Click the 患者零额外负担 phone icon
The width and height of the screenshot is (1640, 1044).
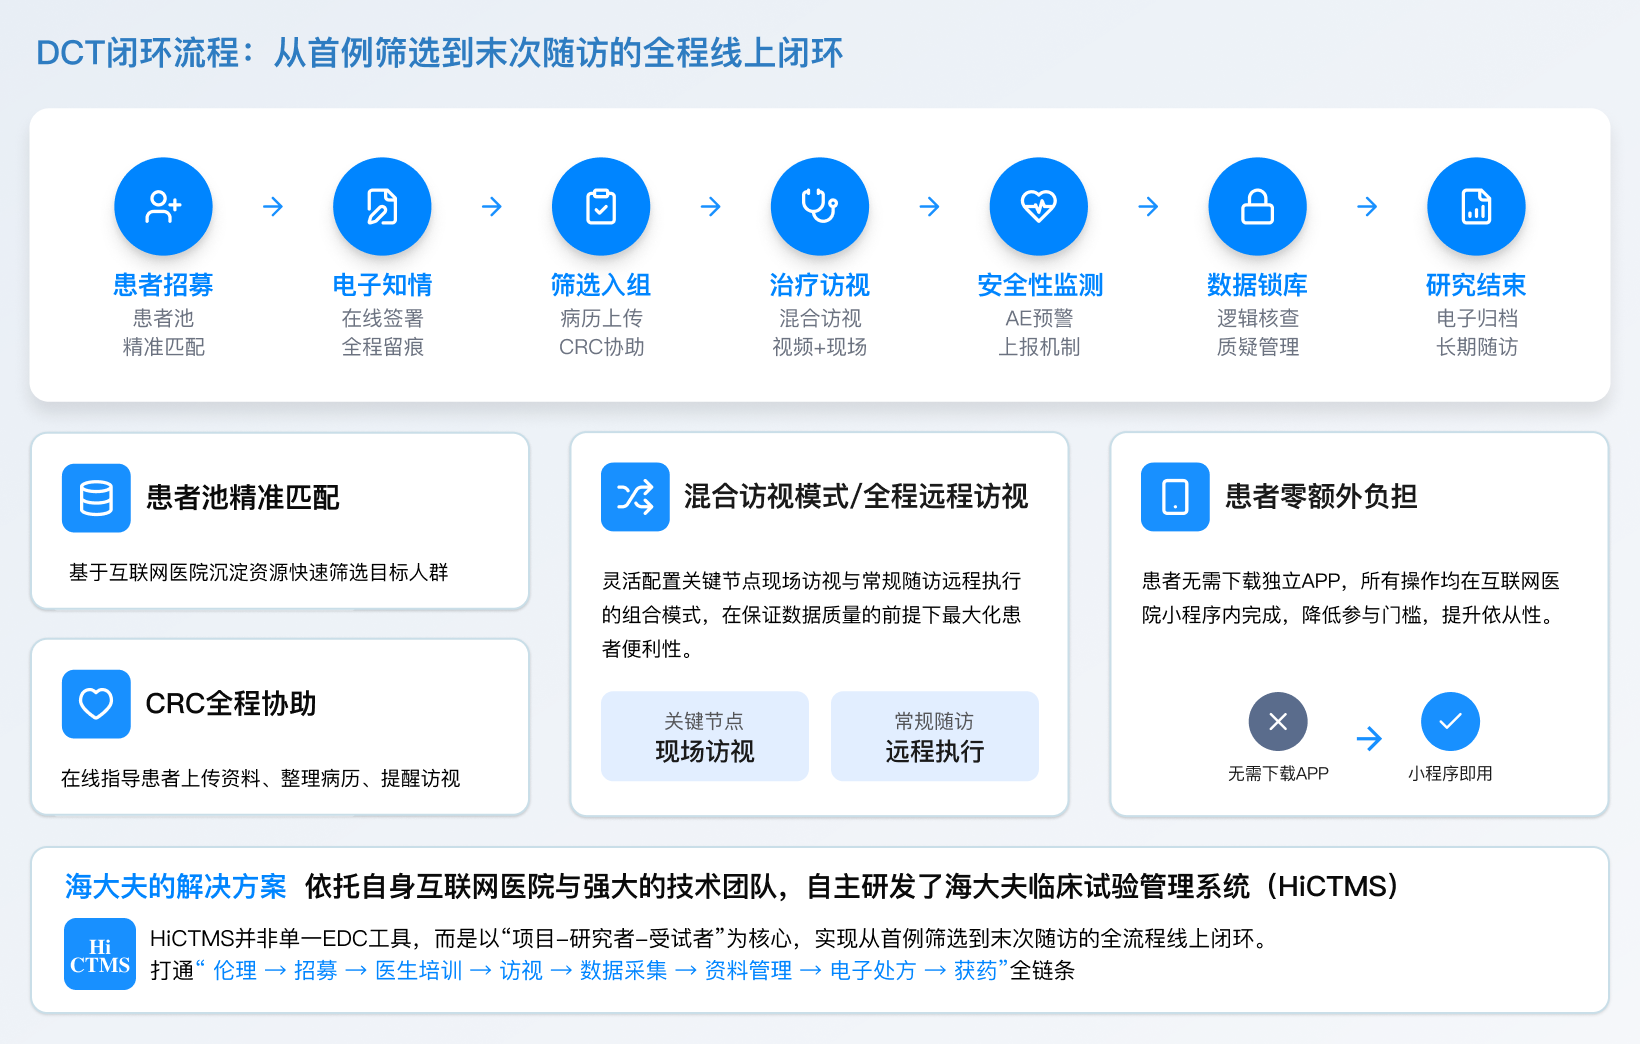click(1175, 497)
